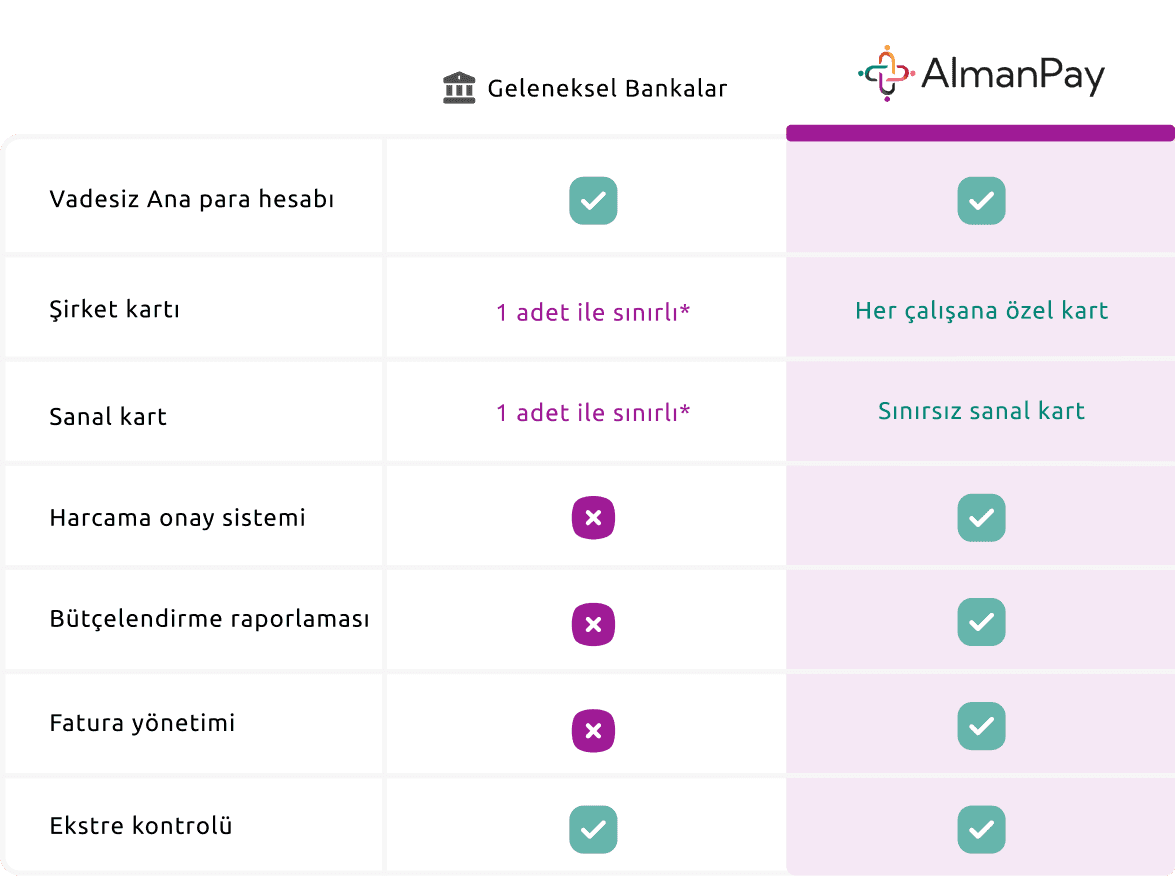The height and width of the screenshot is (876, 1176).
Task: Click the AlmanPay logo icon
Action: tap(886, 73)
